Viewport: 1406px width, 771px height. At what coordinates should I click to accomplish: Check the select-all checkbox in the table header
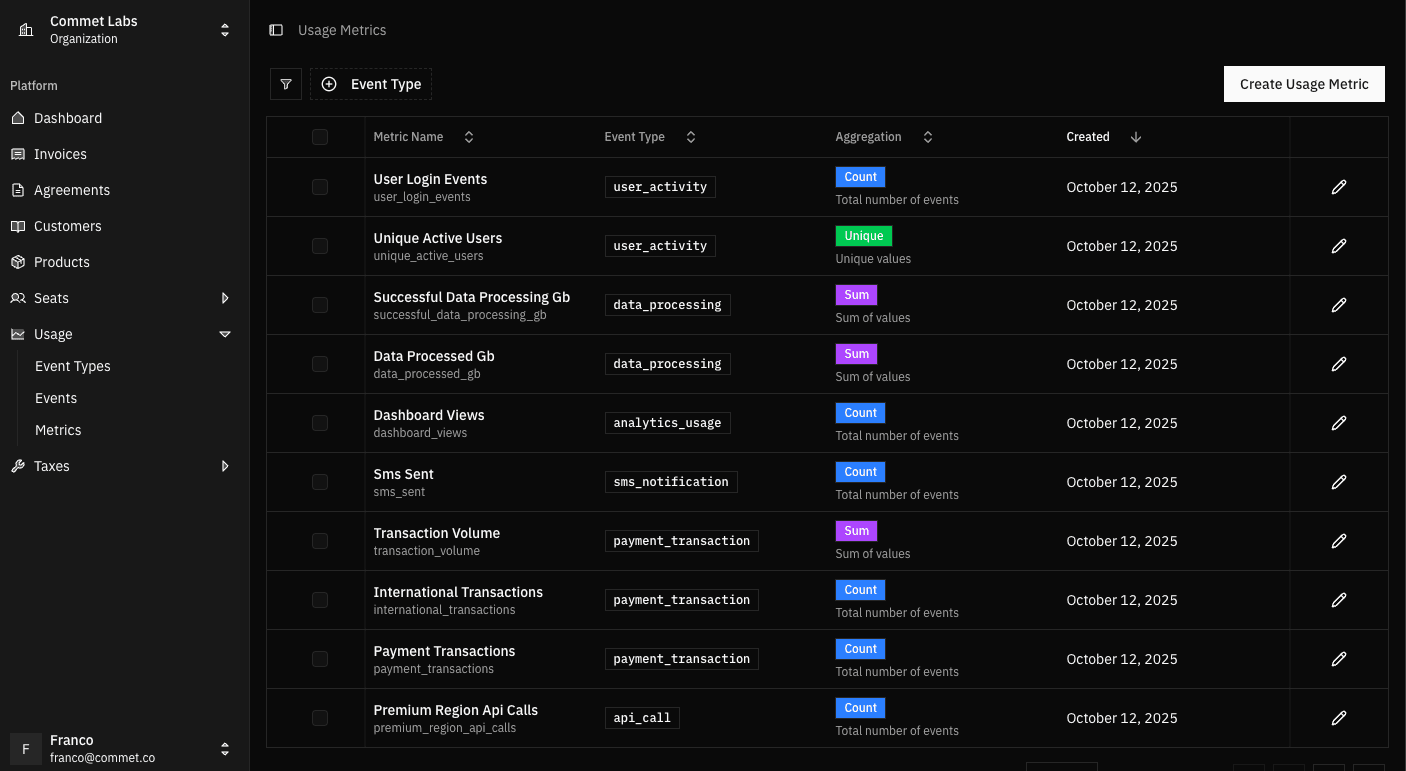click(319, 137)
